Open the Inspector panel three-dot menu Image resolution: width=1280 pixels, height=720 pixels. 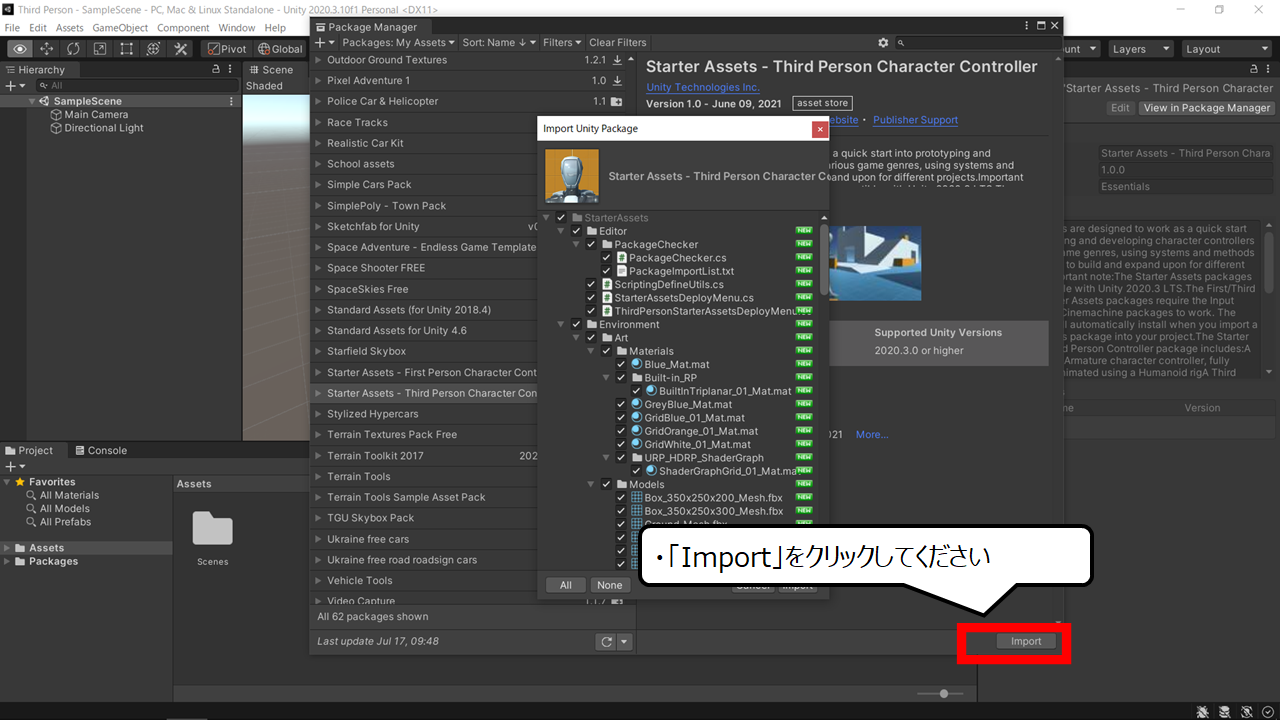1270,70
